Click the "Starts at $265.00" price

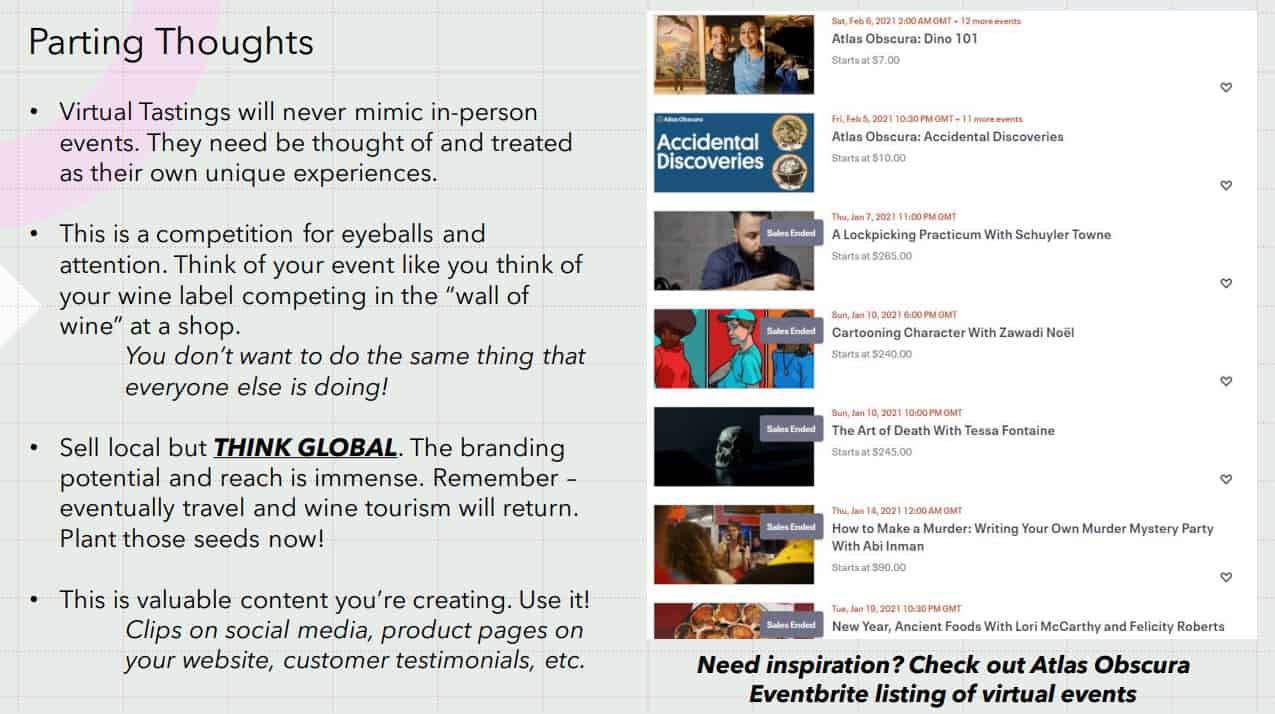click(872, 256)
